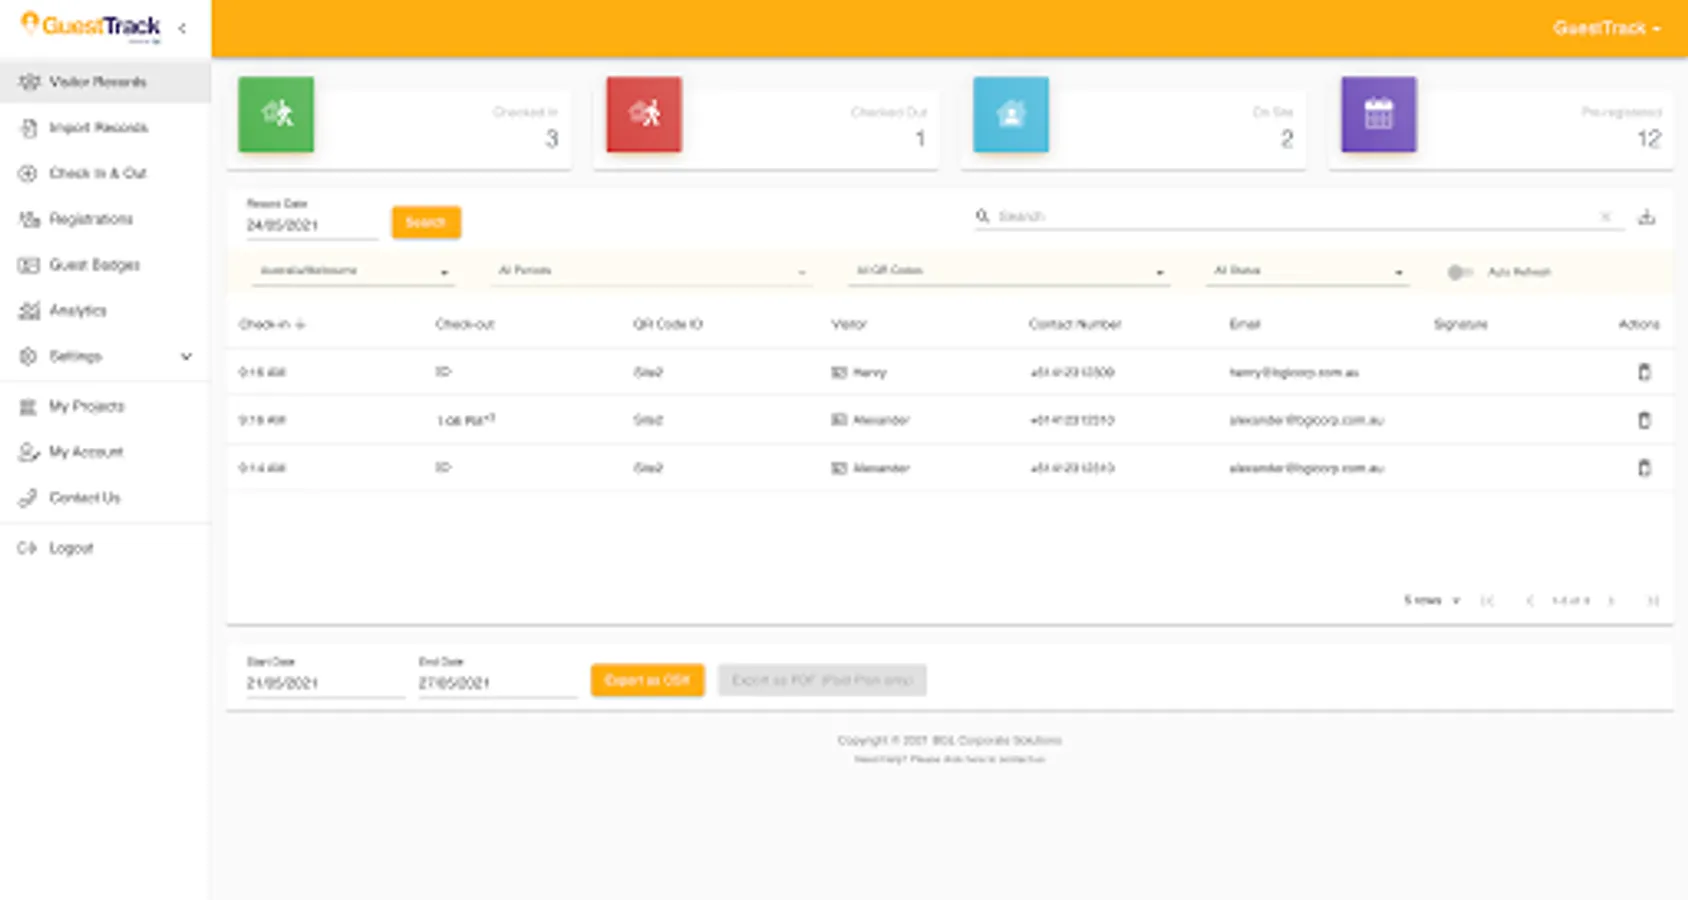Open Registrations in the sidebar
Viewport: 1688px width, 900px height.
pyautogui.click(x=105, y=219)
